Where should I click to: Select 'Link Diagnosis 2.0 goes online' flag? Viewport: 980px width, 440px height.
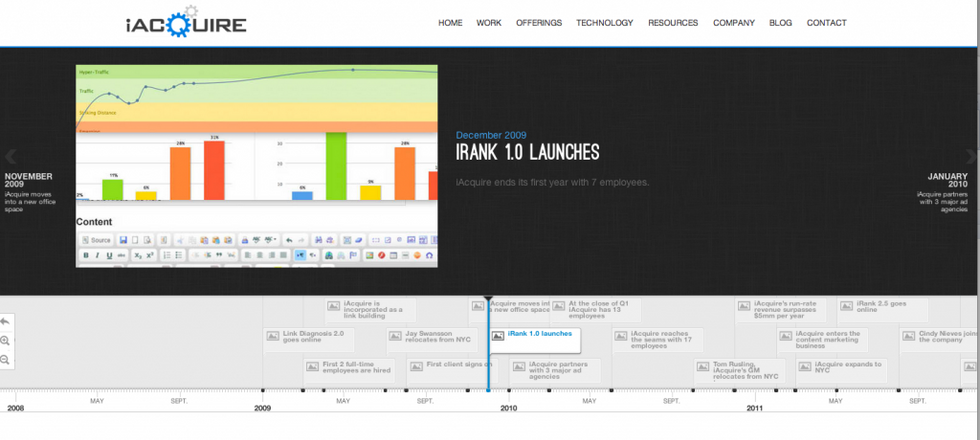click(309, 339)
